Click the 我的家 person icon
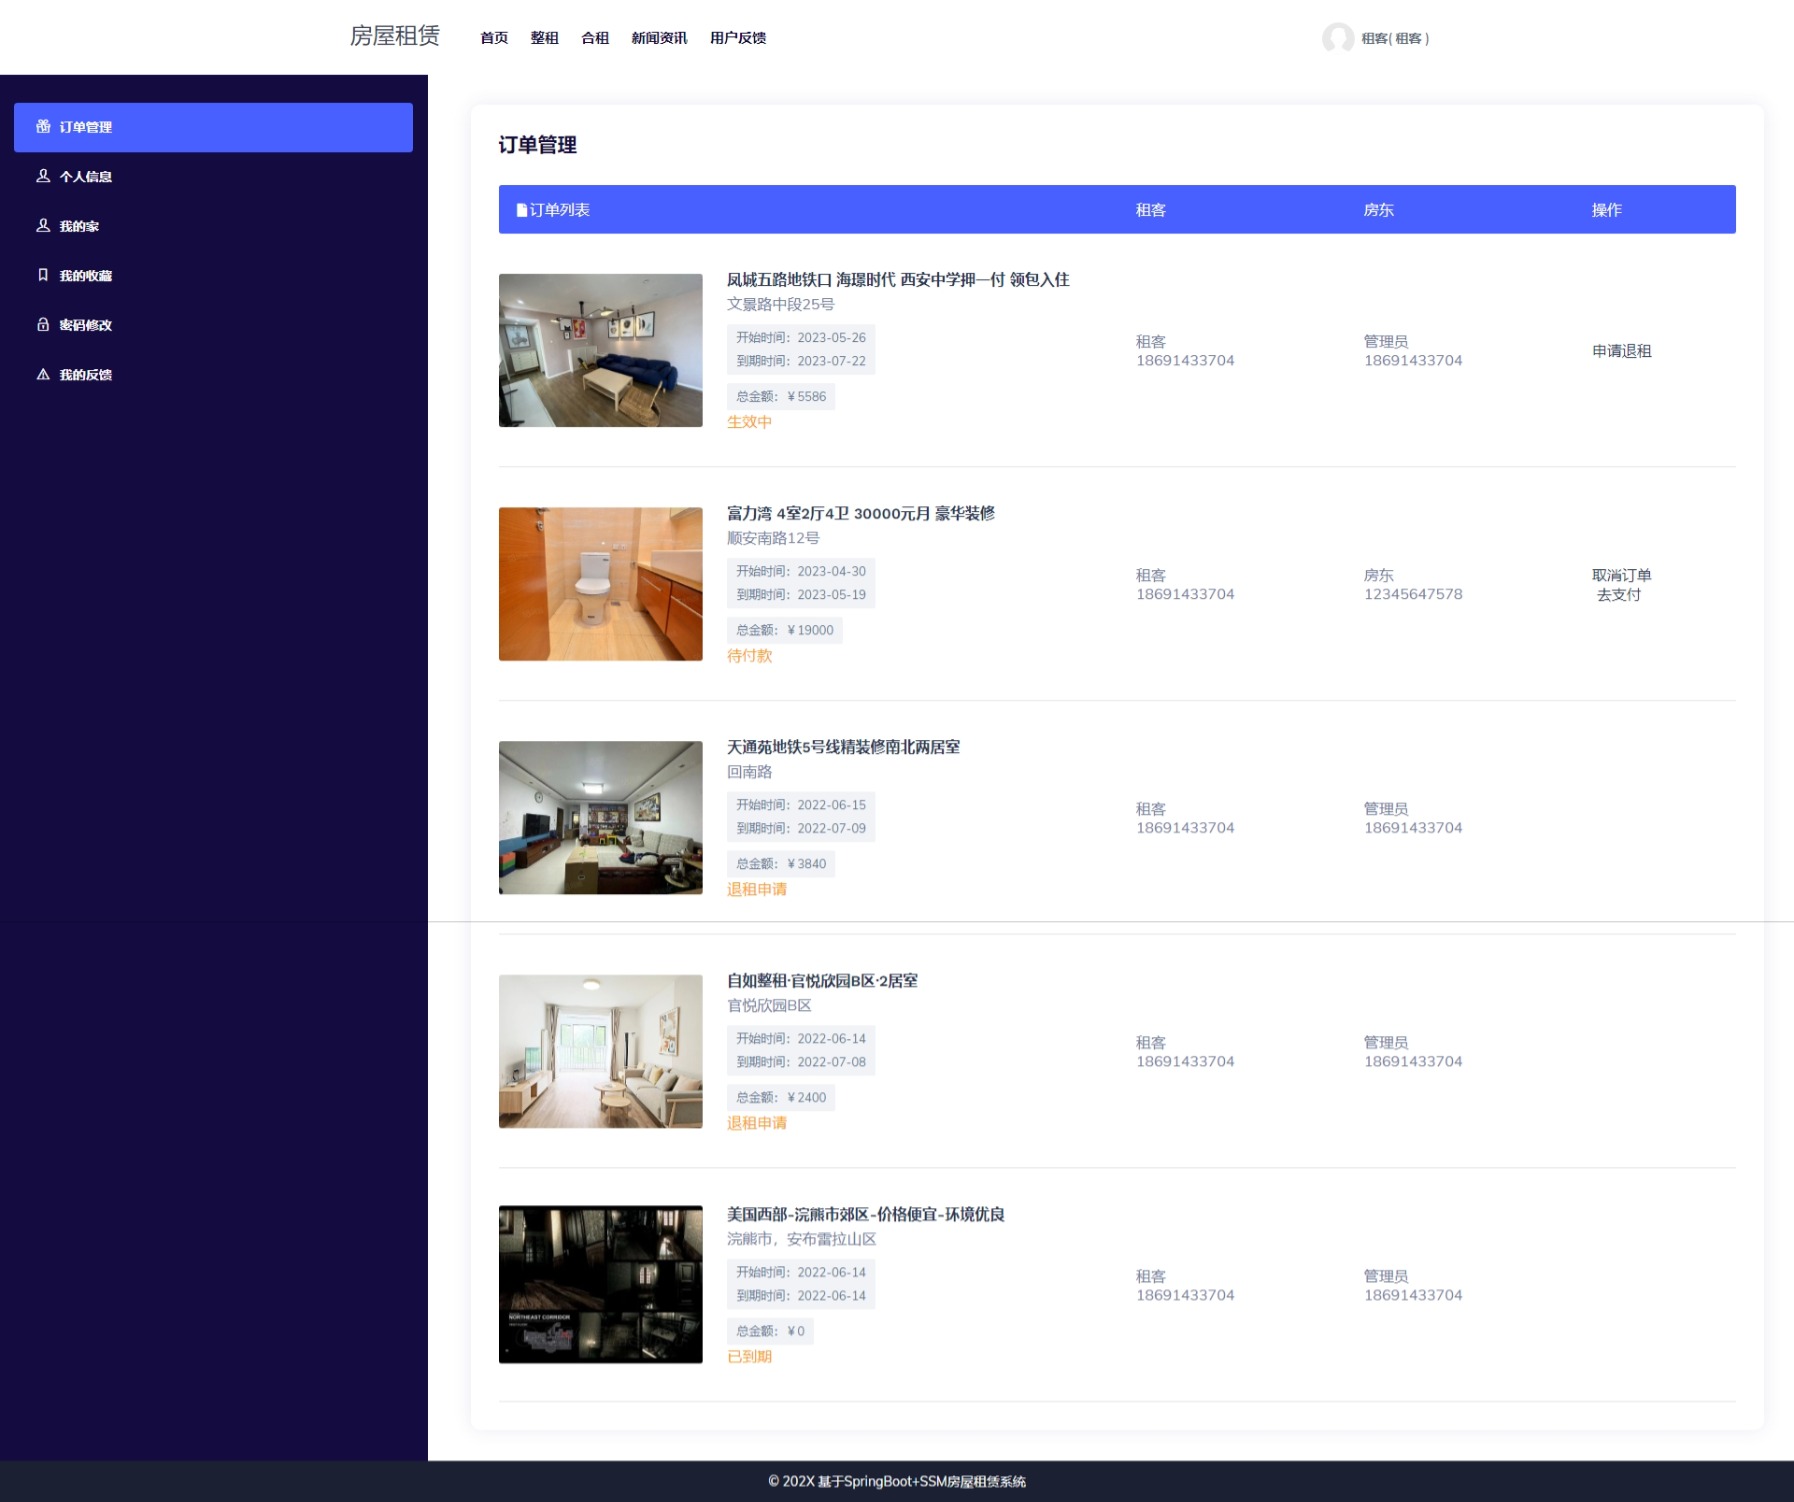The width and height of the screenshot is (1794, 1502). coord(43,226)
